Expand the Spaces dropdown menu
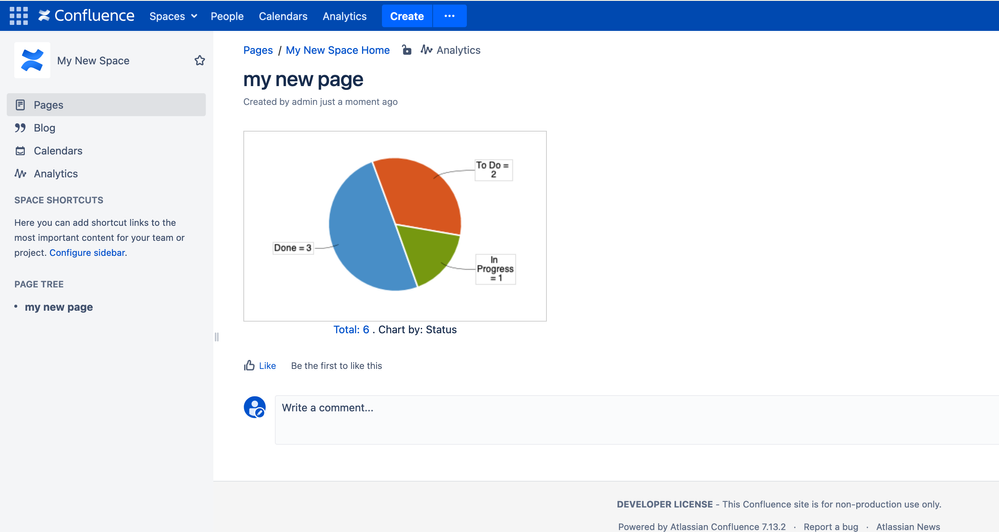The width and height of the screenshot is (999, 532). pyautogui.click(x=173, y=16)
